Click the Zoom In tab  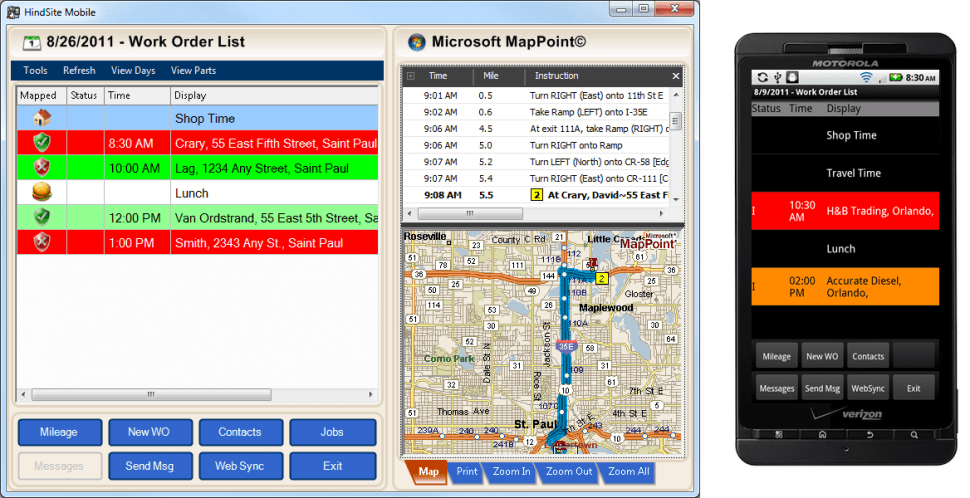[512, 471]
